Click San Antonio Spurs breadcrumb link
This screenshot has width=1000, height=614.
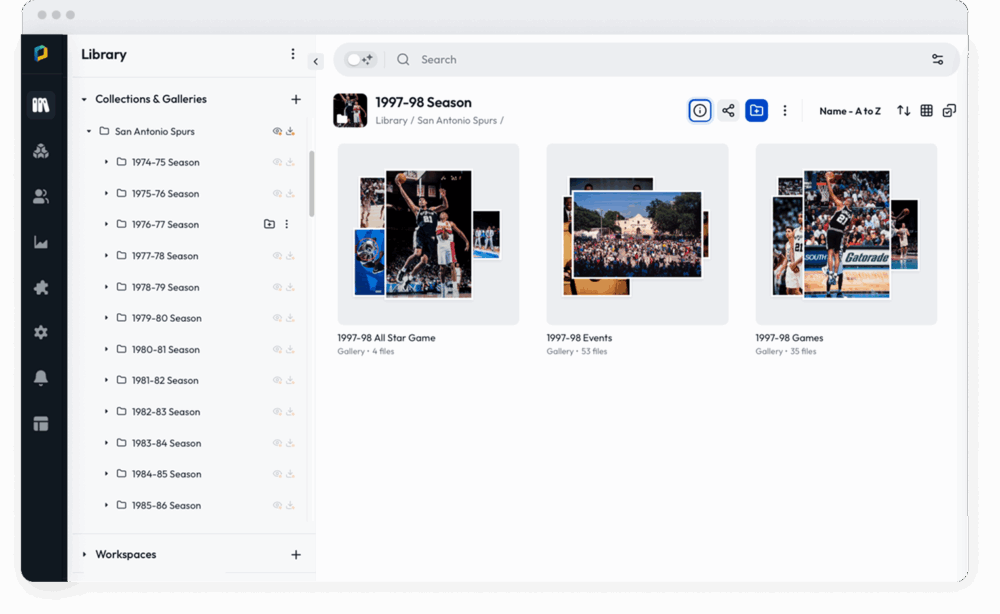click(456, 121)
